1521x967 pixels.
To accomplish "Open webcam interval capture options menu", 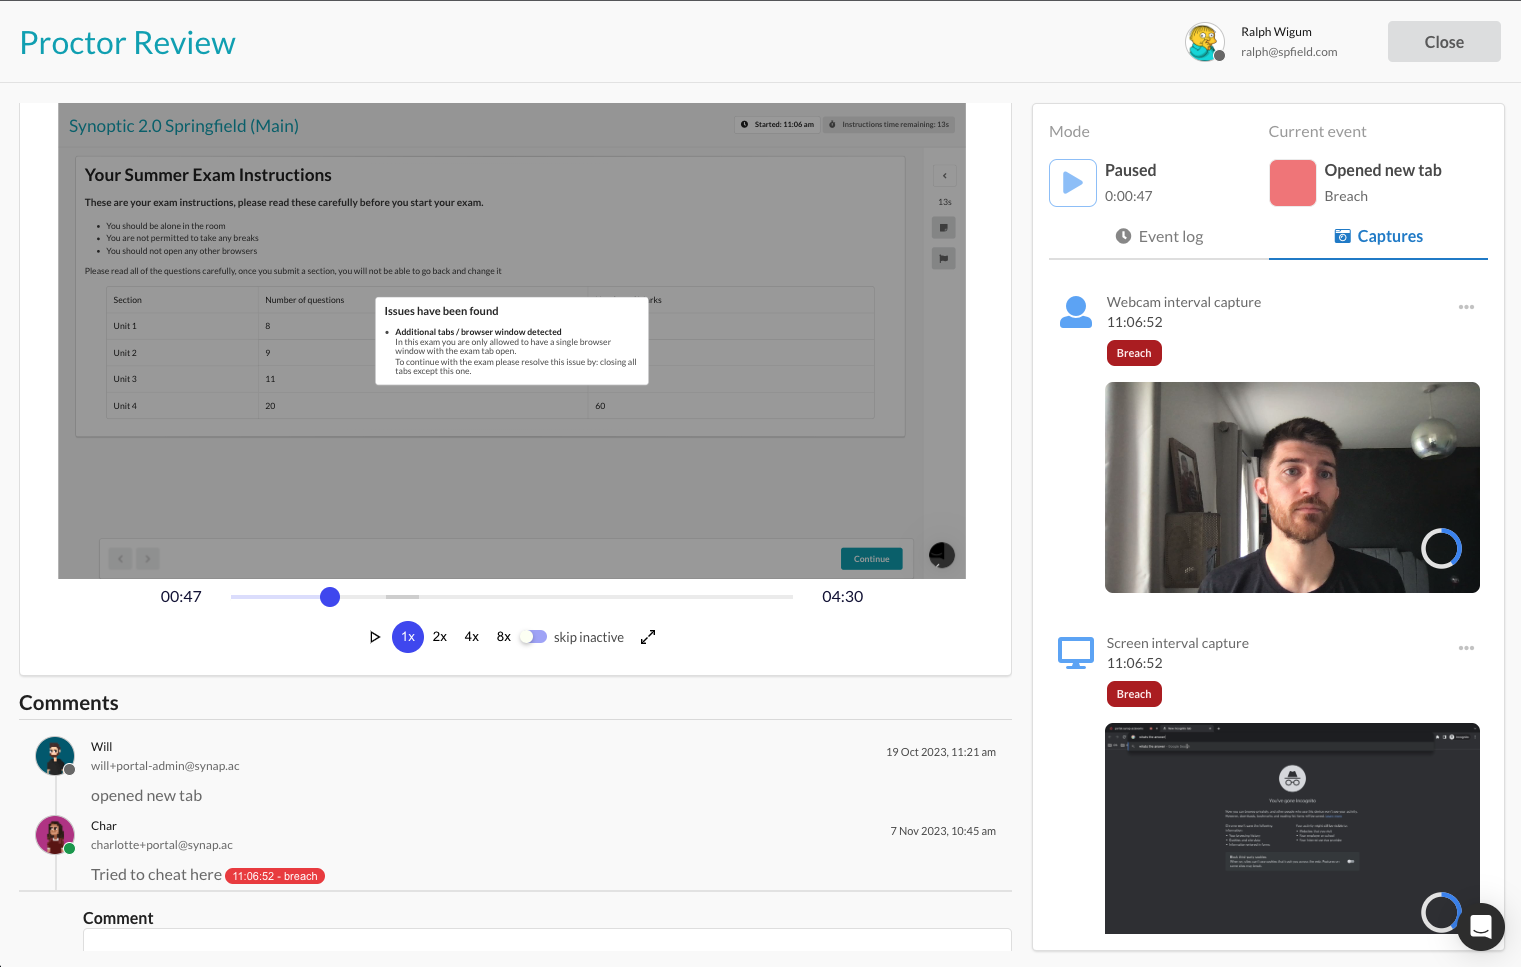I will 1466,307.
